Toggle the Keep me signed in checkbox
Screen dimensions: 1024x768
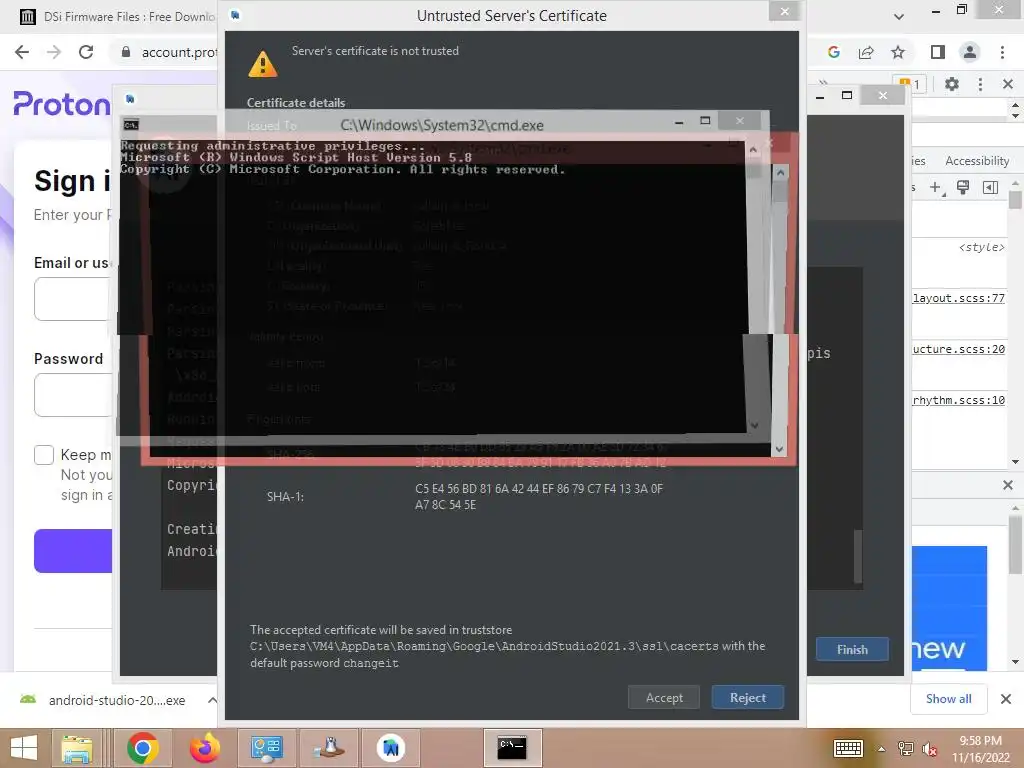pos(44,455)
